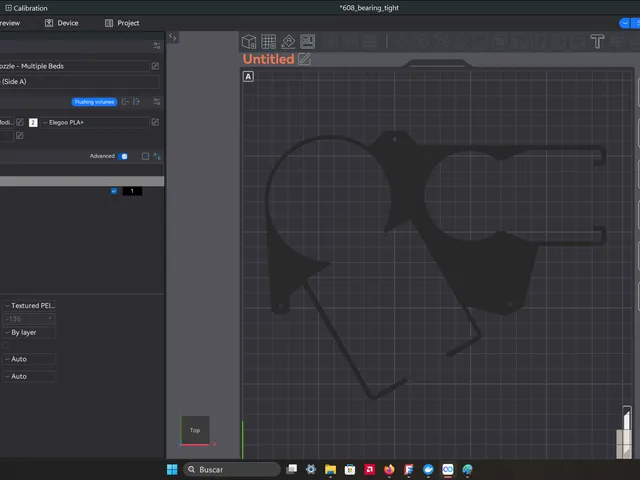Open Firefox from the taskbar
The image size is (640, 480).
pos(389,469)
